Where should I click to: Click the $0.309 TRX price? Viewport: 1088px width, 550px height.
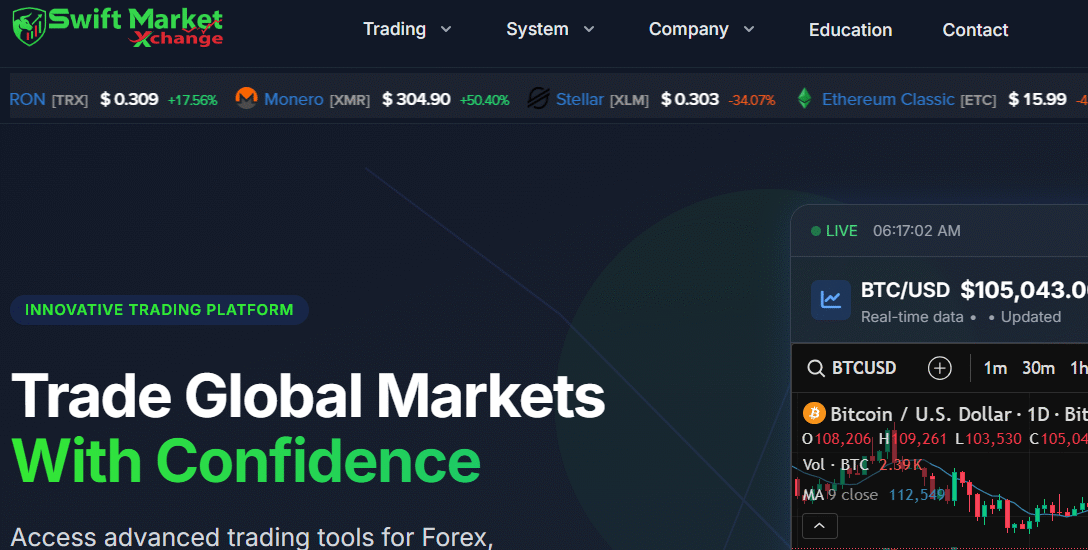(129, 99)
